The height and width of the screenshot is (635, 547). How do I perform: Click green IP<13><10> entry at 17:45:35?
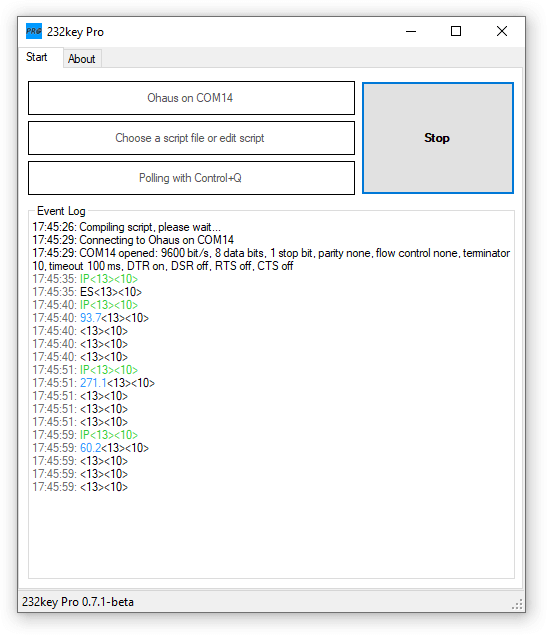tap(109, 279)
